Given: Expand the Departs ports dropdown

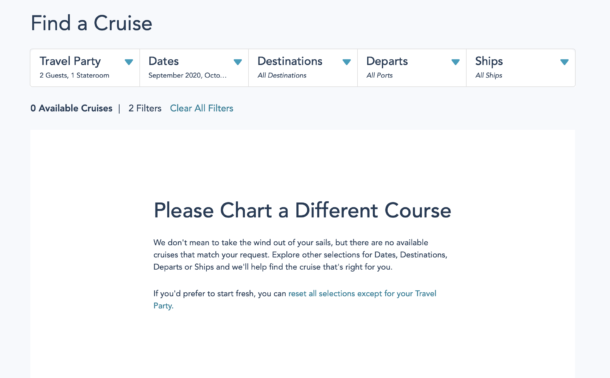Looking at the screenshot, I should click(x=412, y=68).
